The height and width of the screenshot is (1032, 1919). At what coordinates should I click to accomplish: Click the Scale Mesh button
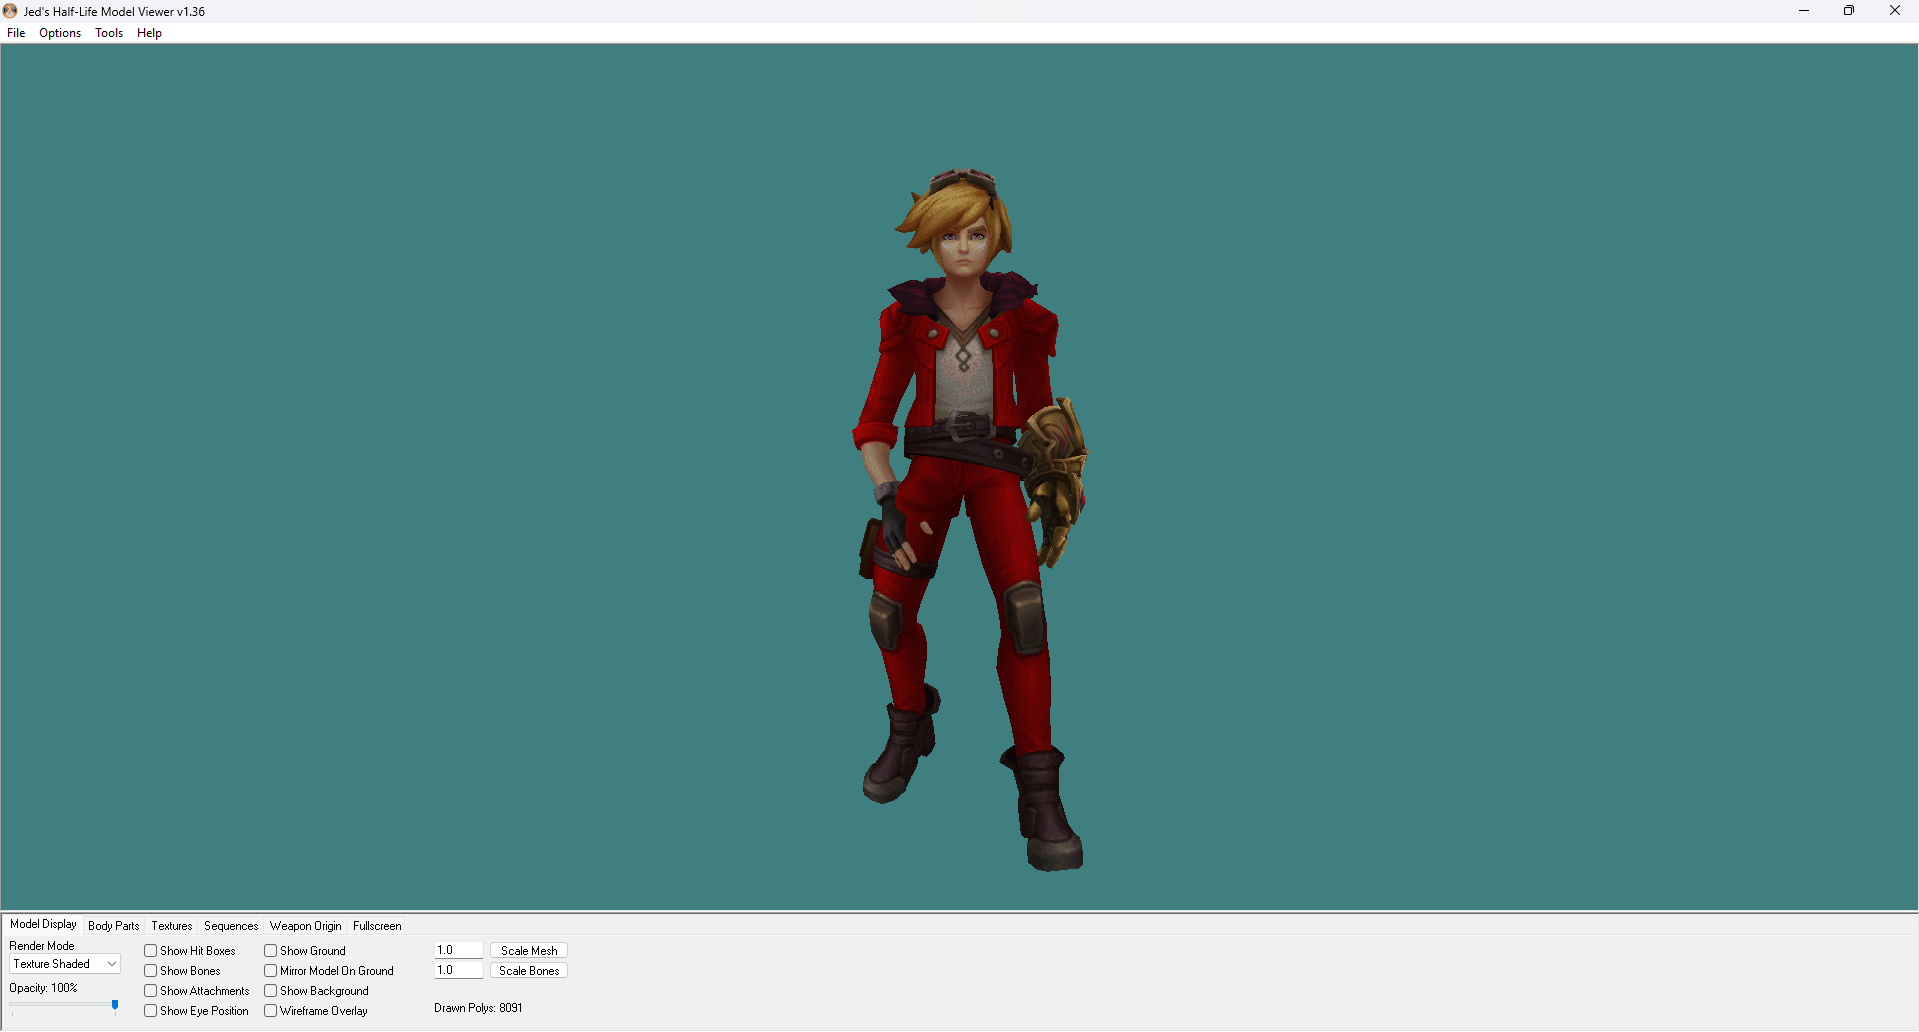[x=529, y=951]
